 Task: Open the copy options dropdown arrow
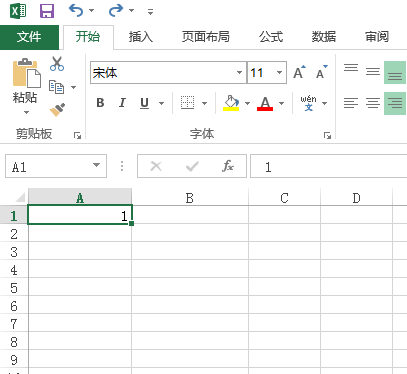click(73, 87)
